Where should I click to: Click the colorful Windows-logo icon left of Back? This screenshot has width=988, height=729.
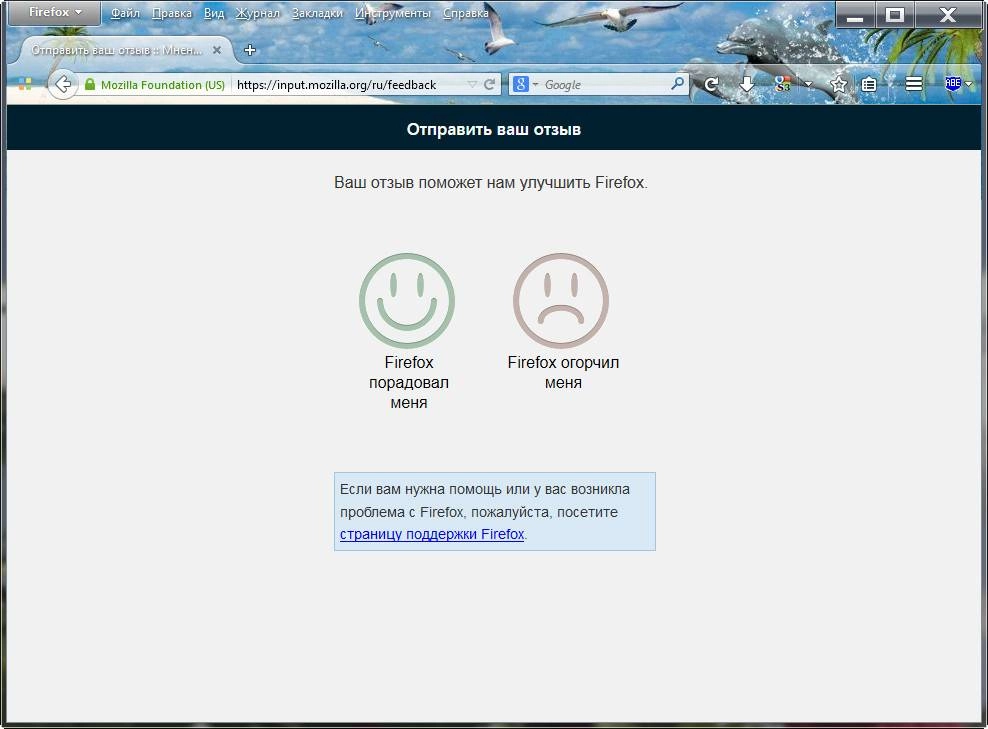tap(25, 84)
